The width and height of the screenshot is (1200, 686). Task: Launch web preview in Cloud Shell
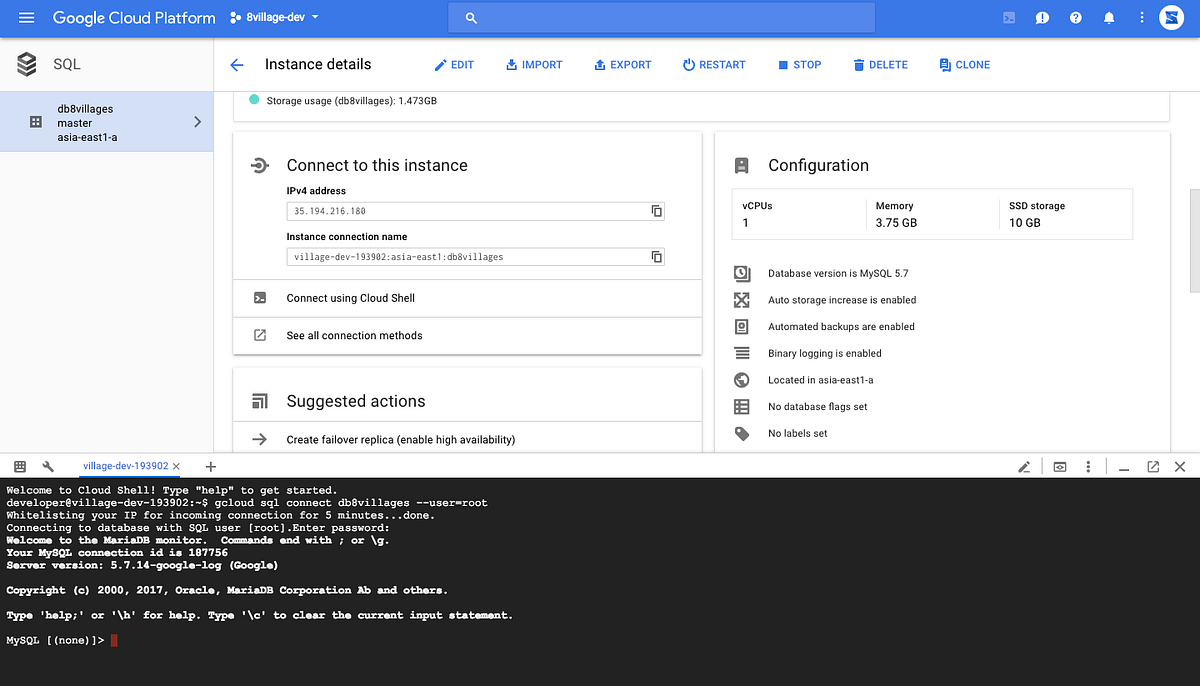click(x=1059, y=466)
